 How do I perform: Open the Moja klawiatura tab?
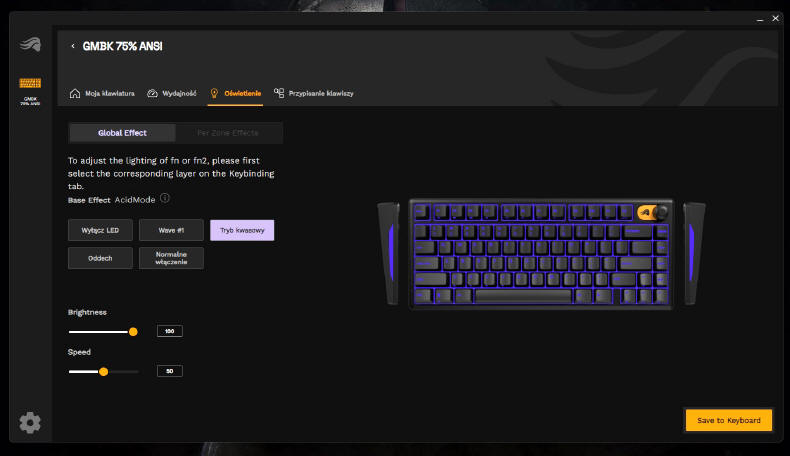(x=102, y=93)
